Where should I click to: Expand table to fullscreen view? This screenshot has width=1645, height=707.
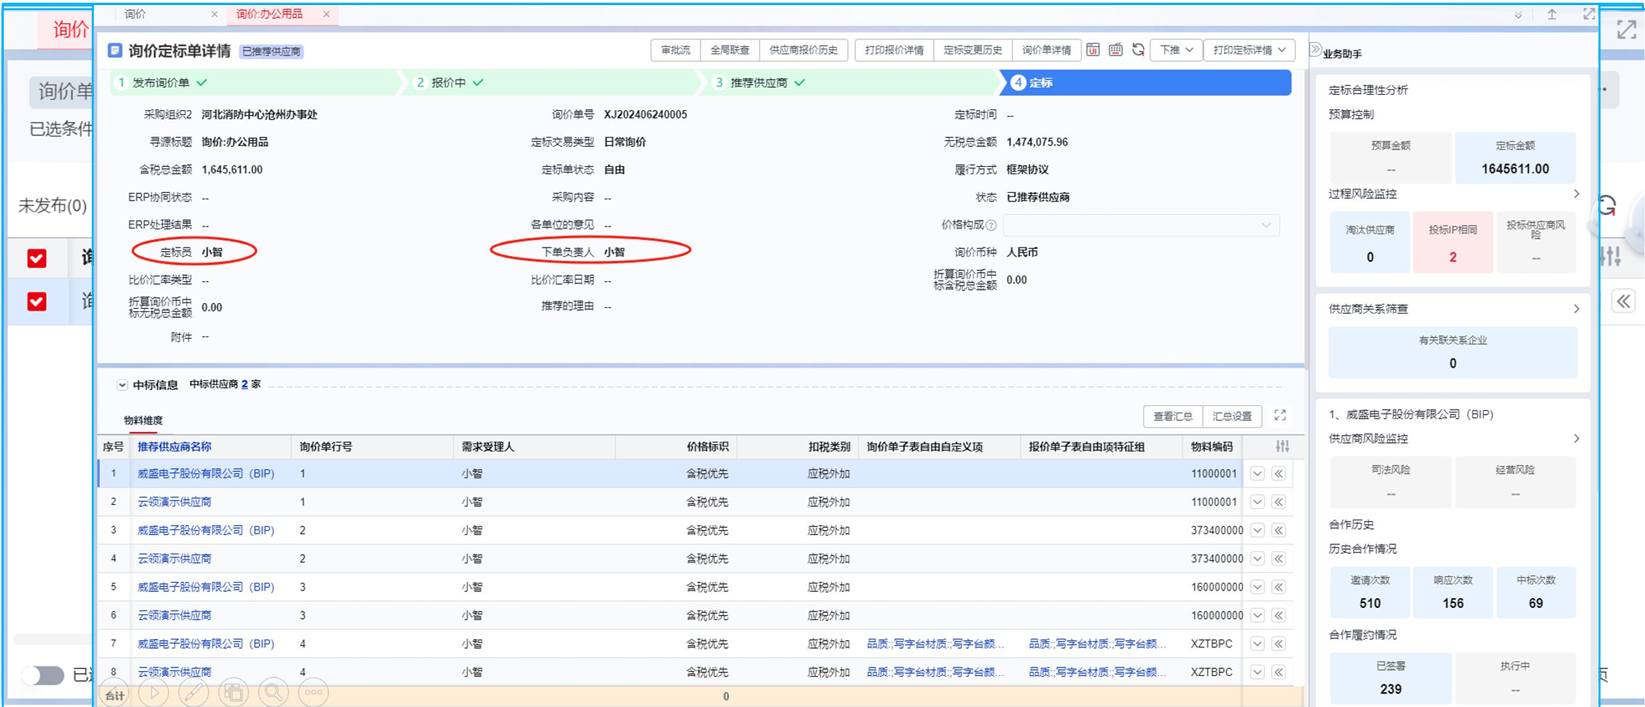click(1280, 416)
